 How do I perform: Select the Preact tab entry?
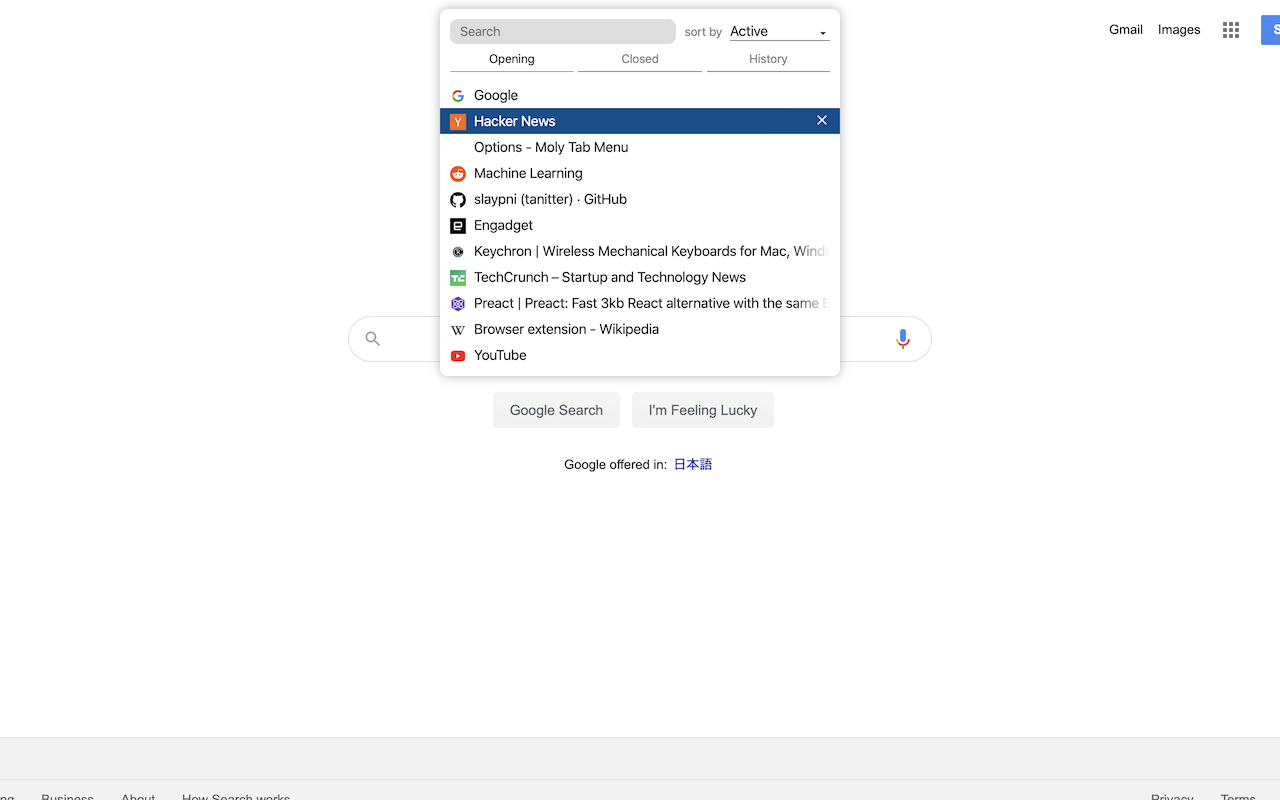click(x=640, y=303)
